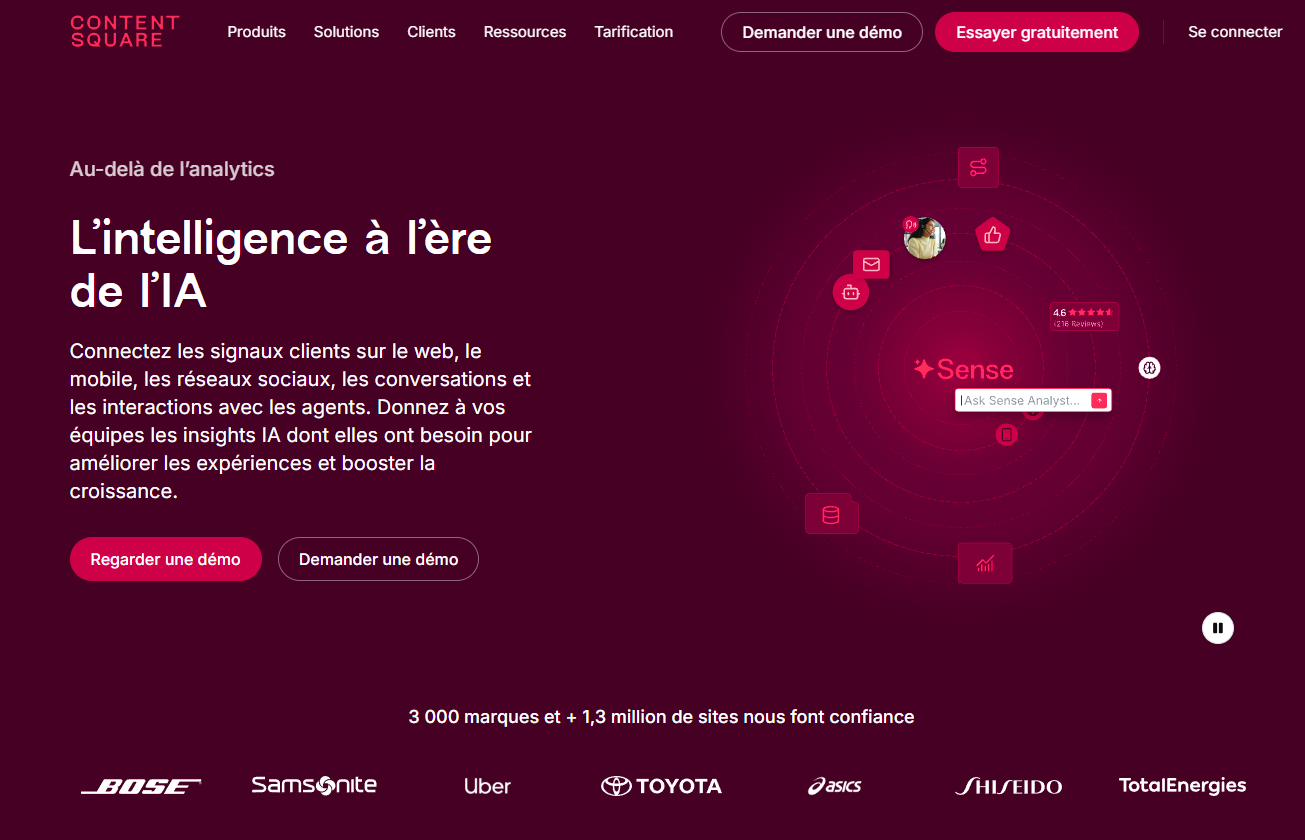Viewport: 1305px width, 840px height.
Task: Click text 3 000 marques et + 1,3 million
Action: tap(661, 716)
